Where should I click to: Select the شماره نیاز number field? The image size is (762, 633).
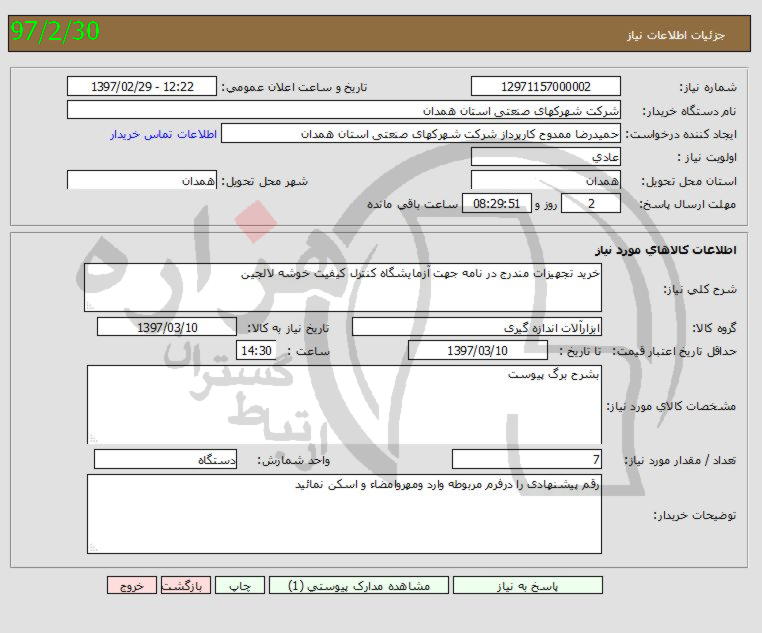click(x=545, y=87)
